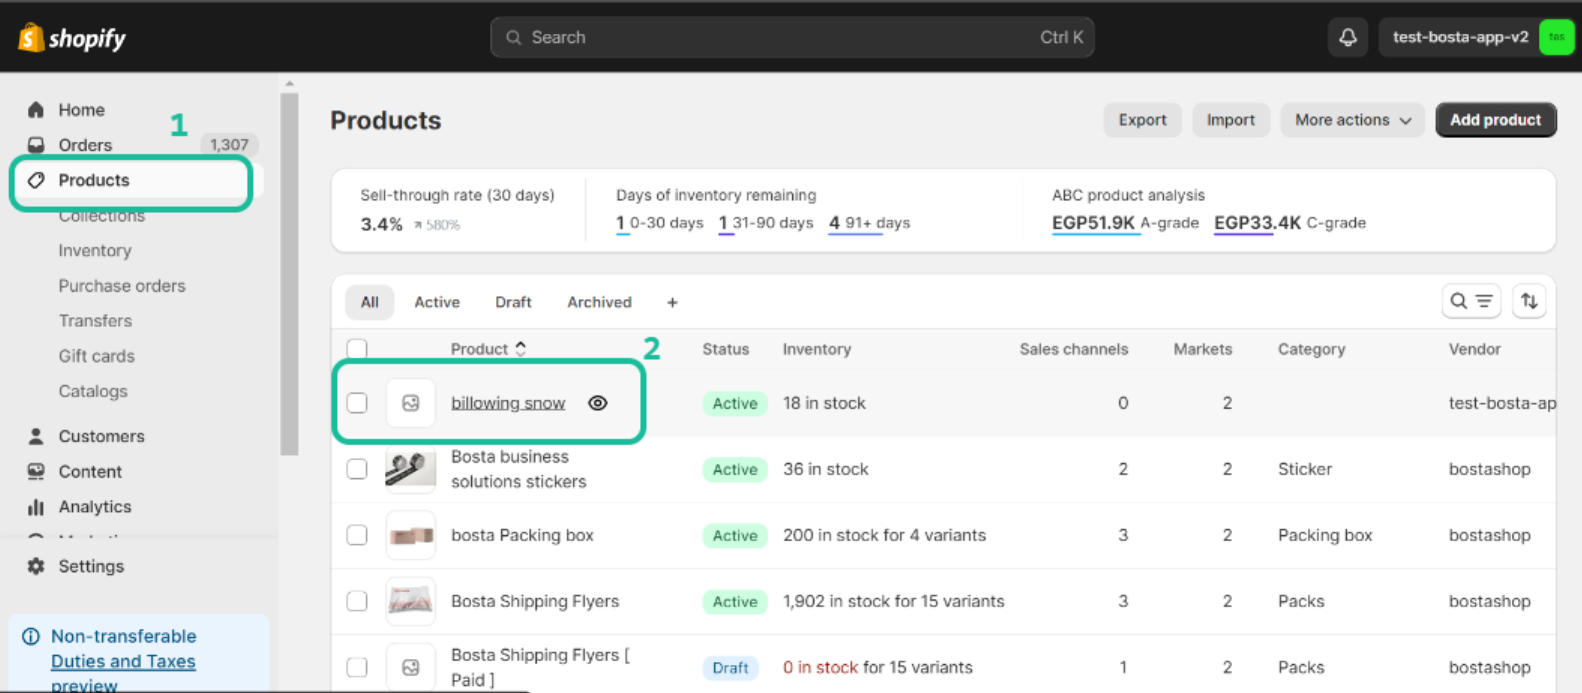Click the Active badge on bosta Packing box
Screen dimensions: 1582x693
tap(735, 535)
